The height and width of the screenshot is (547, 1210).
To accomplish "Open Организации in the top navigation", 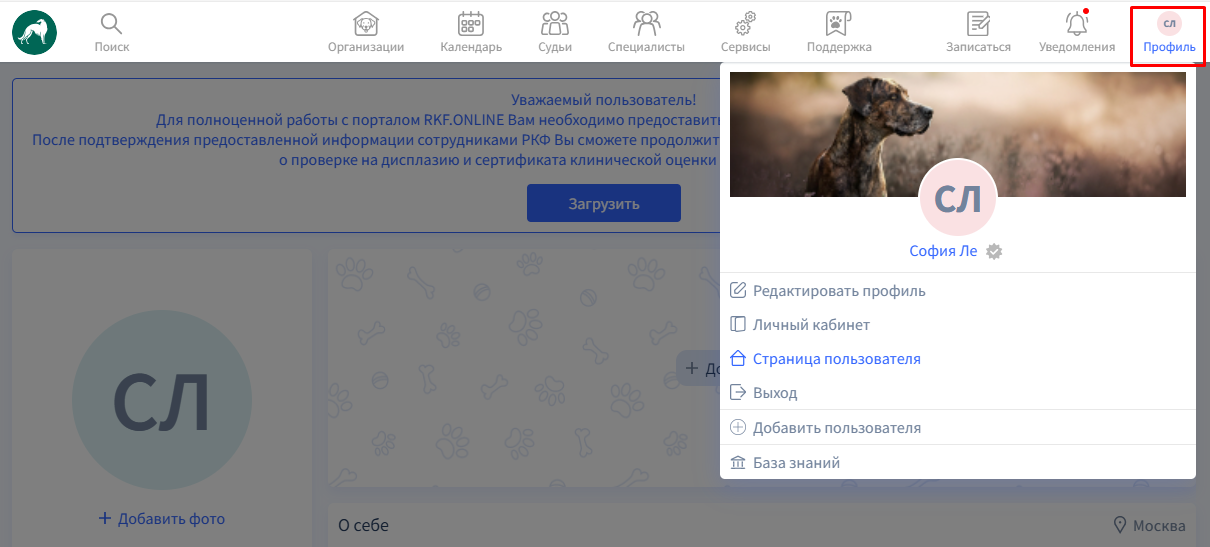I will pyautogui.click(x=366, y=32).
